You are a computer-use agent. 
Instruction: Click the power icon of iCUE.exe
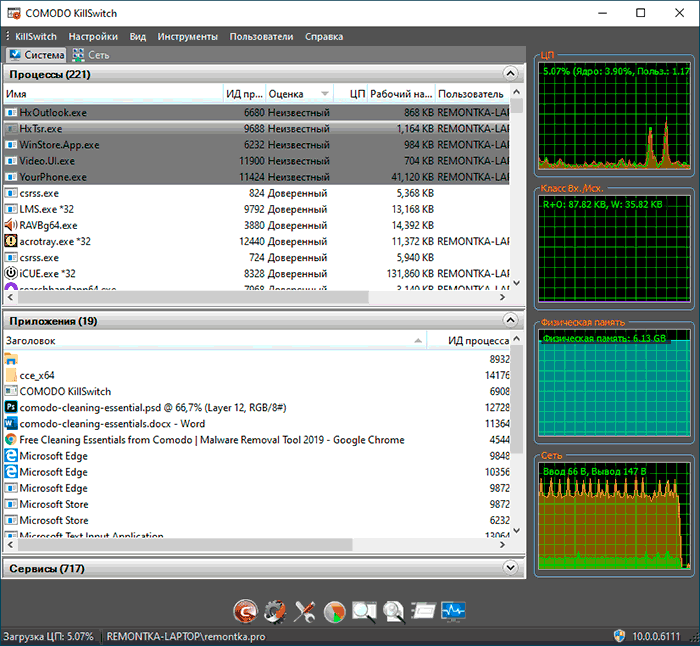[11, 273]
